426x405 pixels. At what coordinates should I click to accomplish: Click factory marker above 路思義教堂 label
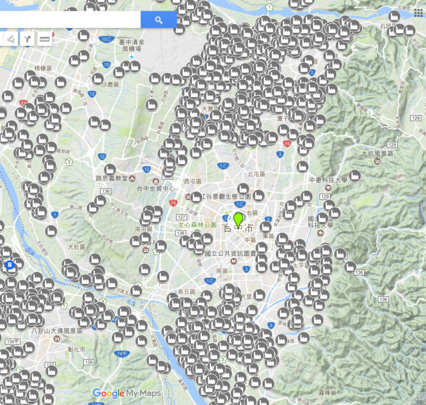pos(110,170)
